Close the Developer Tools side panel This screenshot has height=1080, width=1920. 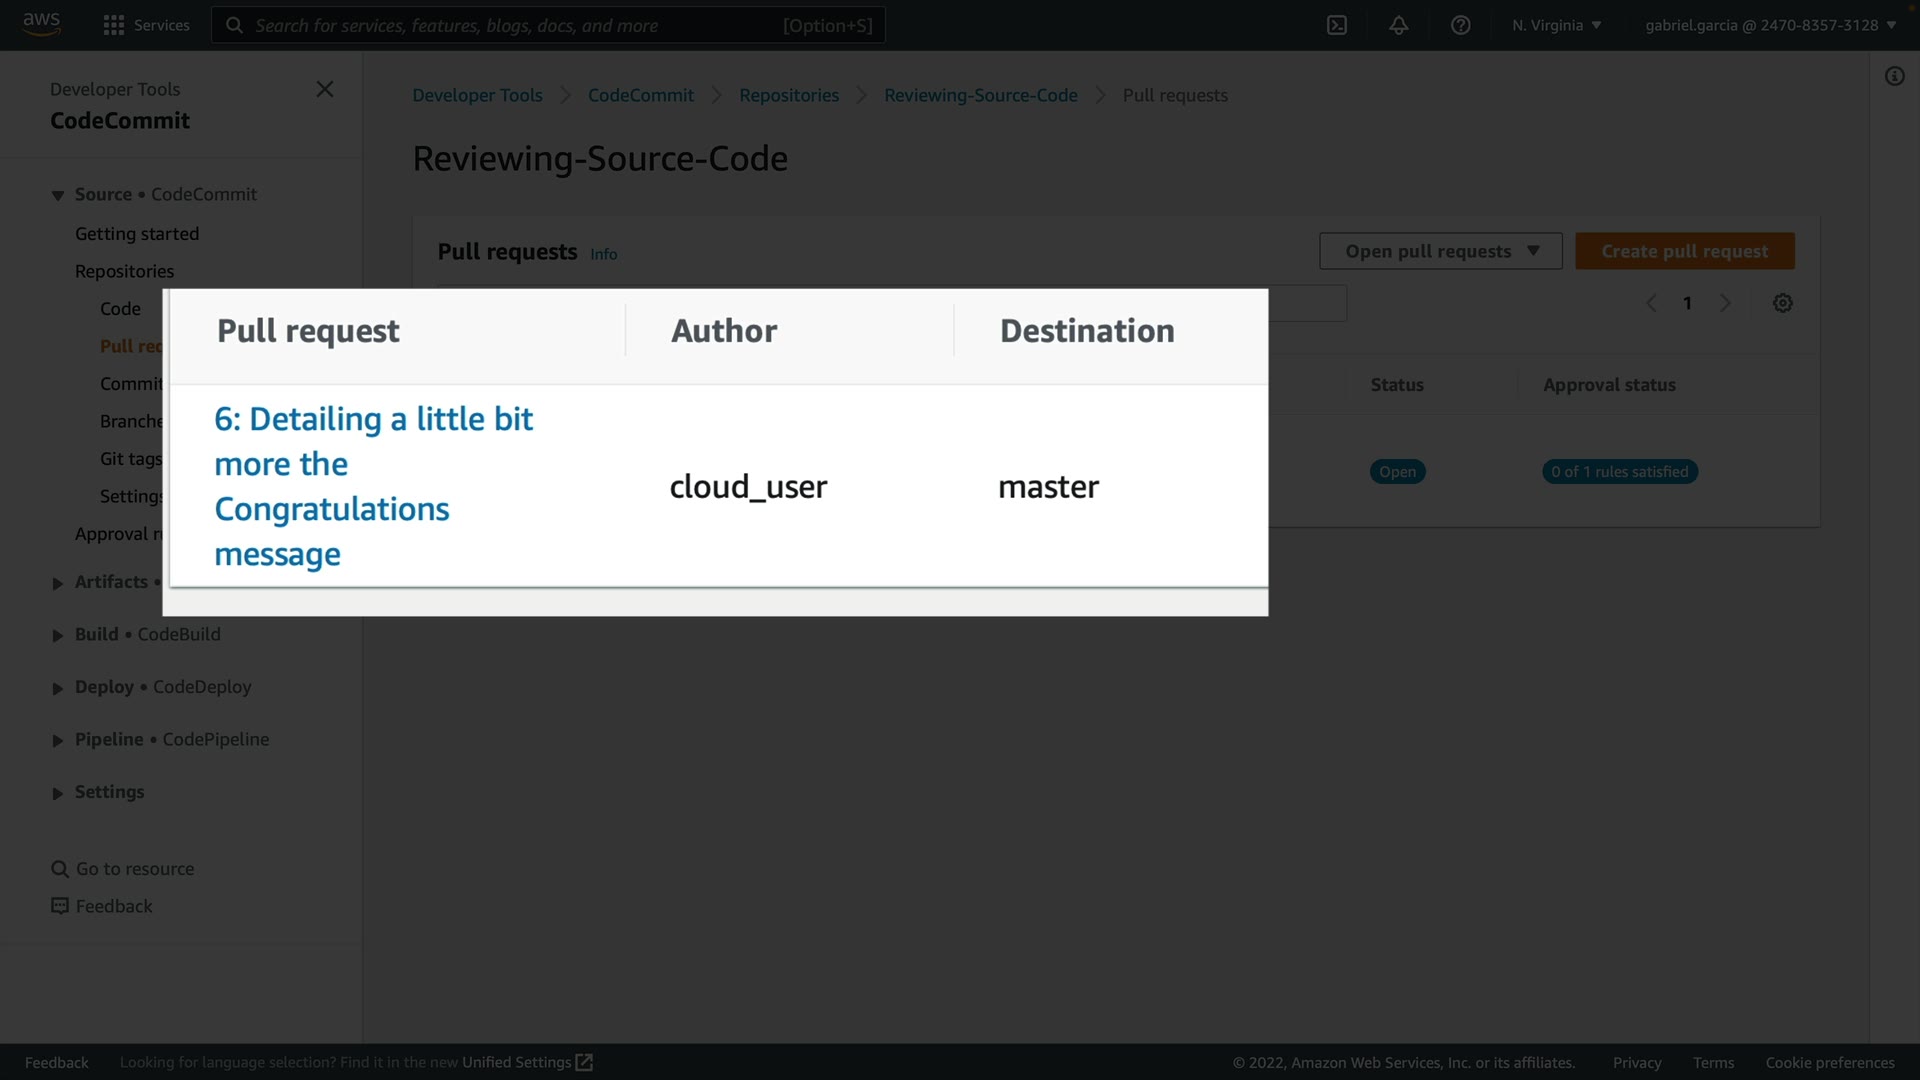325,89
